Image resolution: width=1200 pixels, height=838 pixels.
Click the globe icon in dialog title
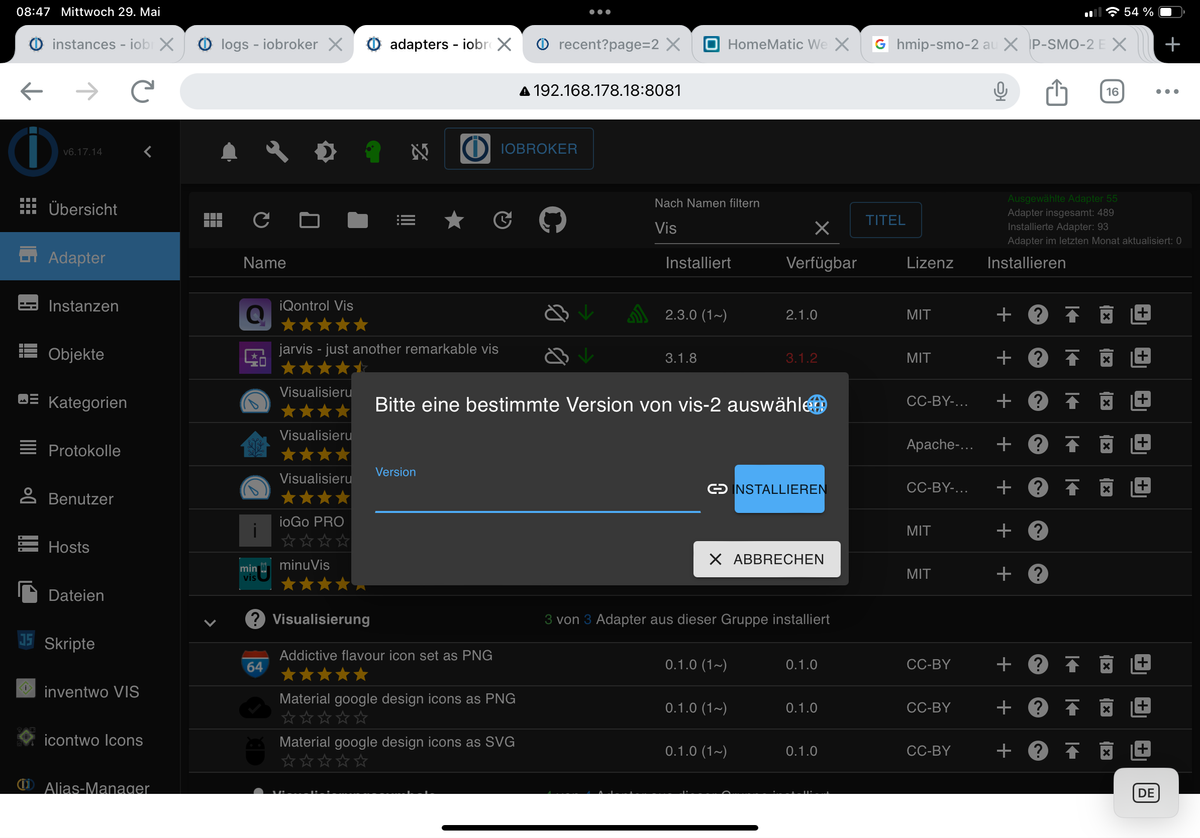pos(817,404)
